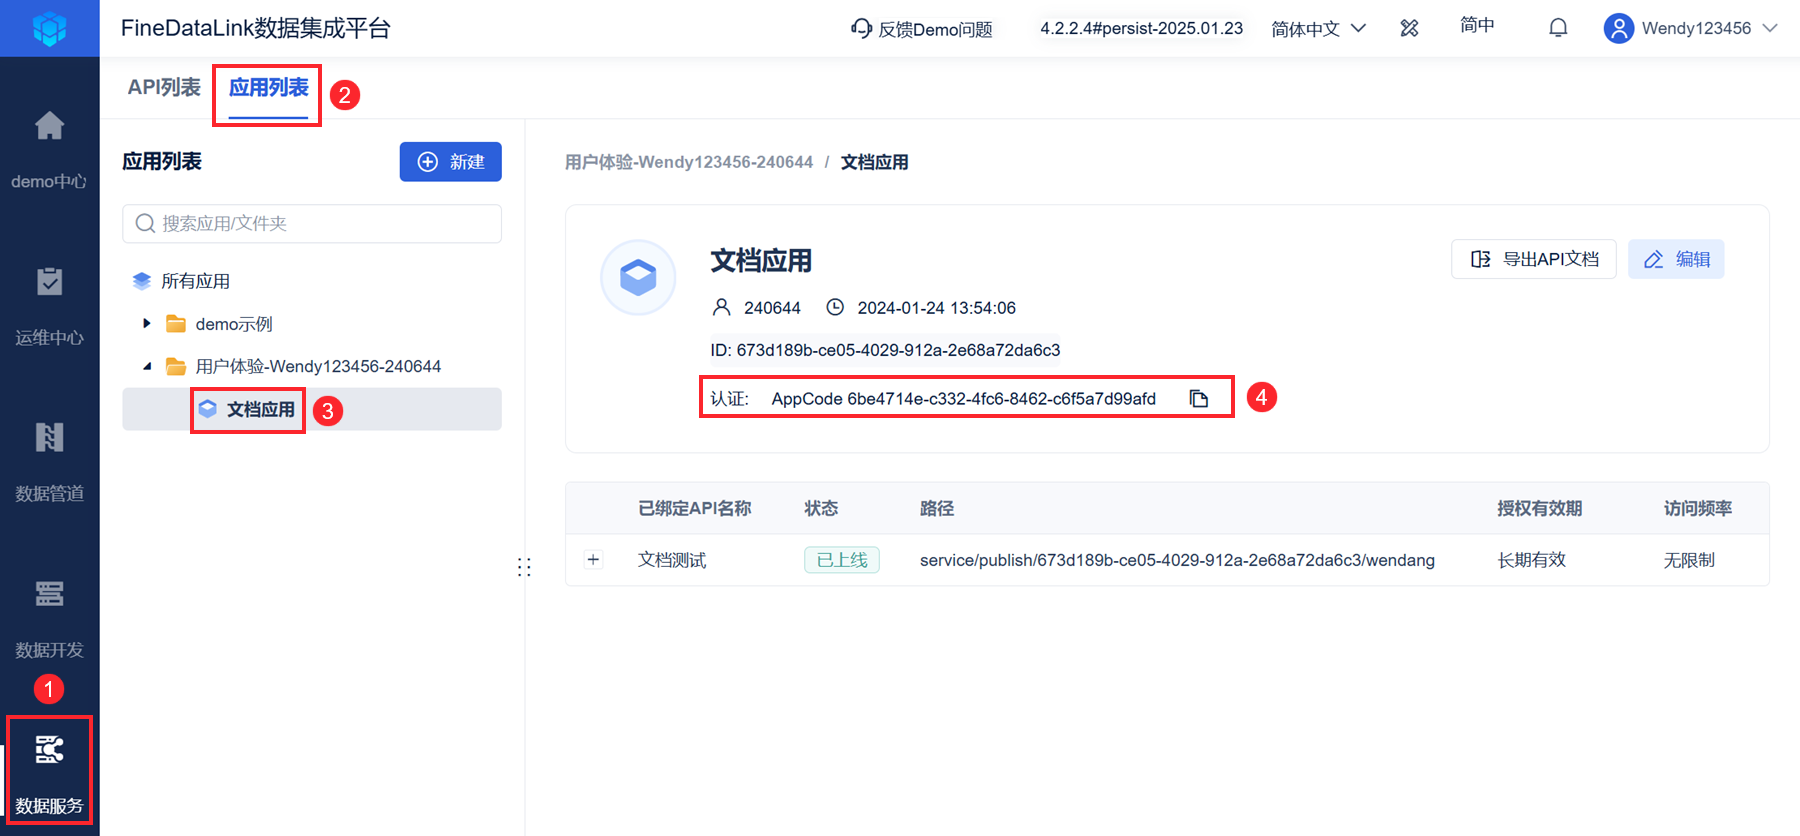Click the 简中 header item
This screenshot has width=1800, height=836.
[1477, 26]
